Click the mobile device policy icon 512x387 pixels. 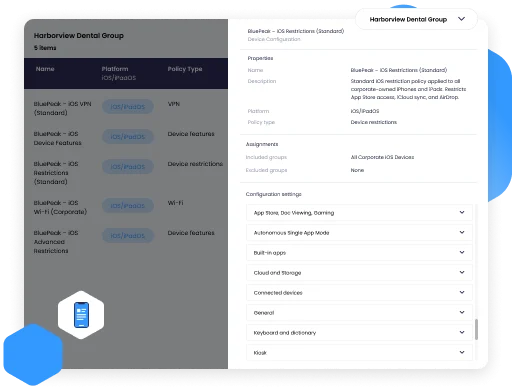81,315
